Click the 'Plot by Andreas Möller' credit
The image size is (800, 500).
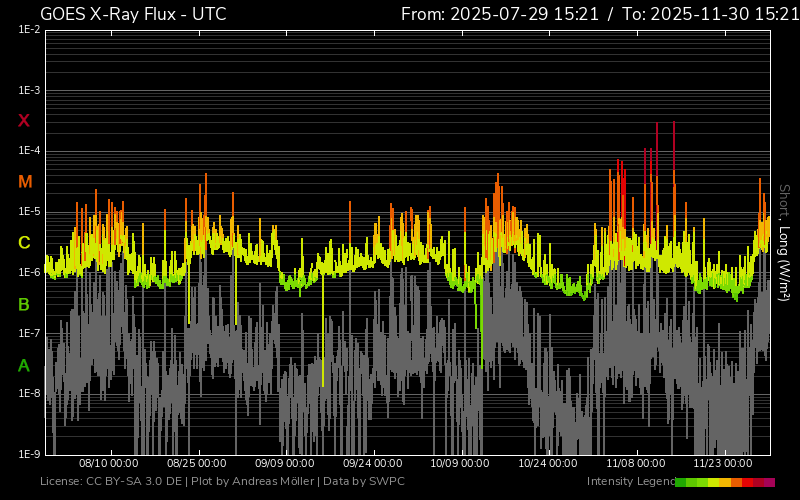(252, 481)
